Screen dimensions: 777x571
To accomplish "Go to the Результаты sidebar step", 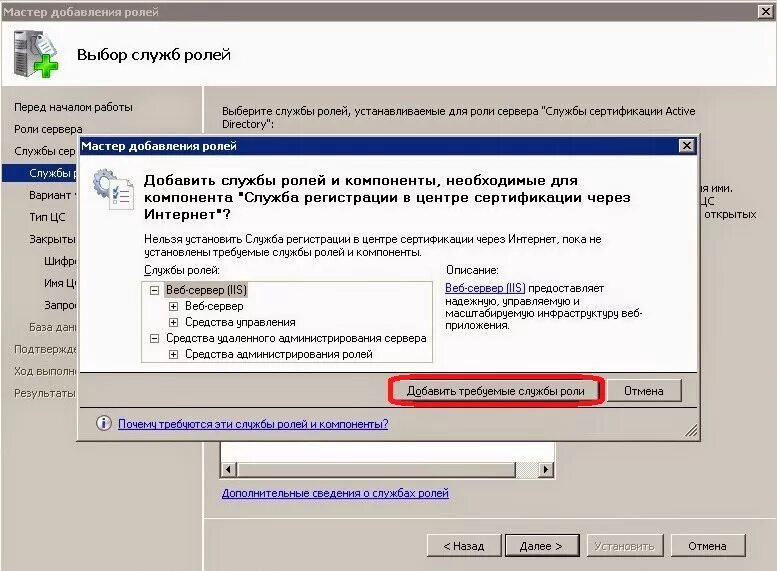I will point(45,393).
